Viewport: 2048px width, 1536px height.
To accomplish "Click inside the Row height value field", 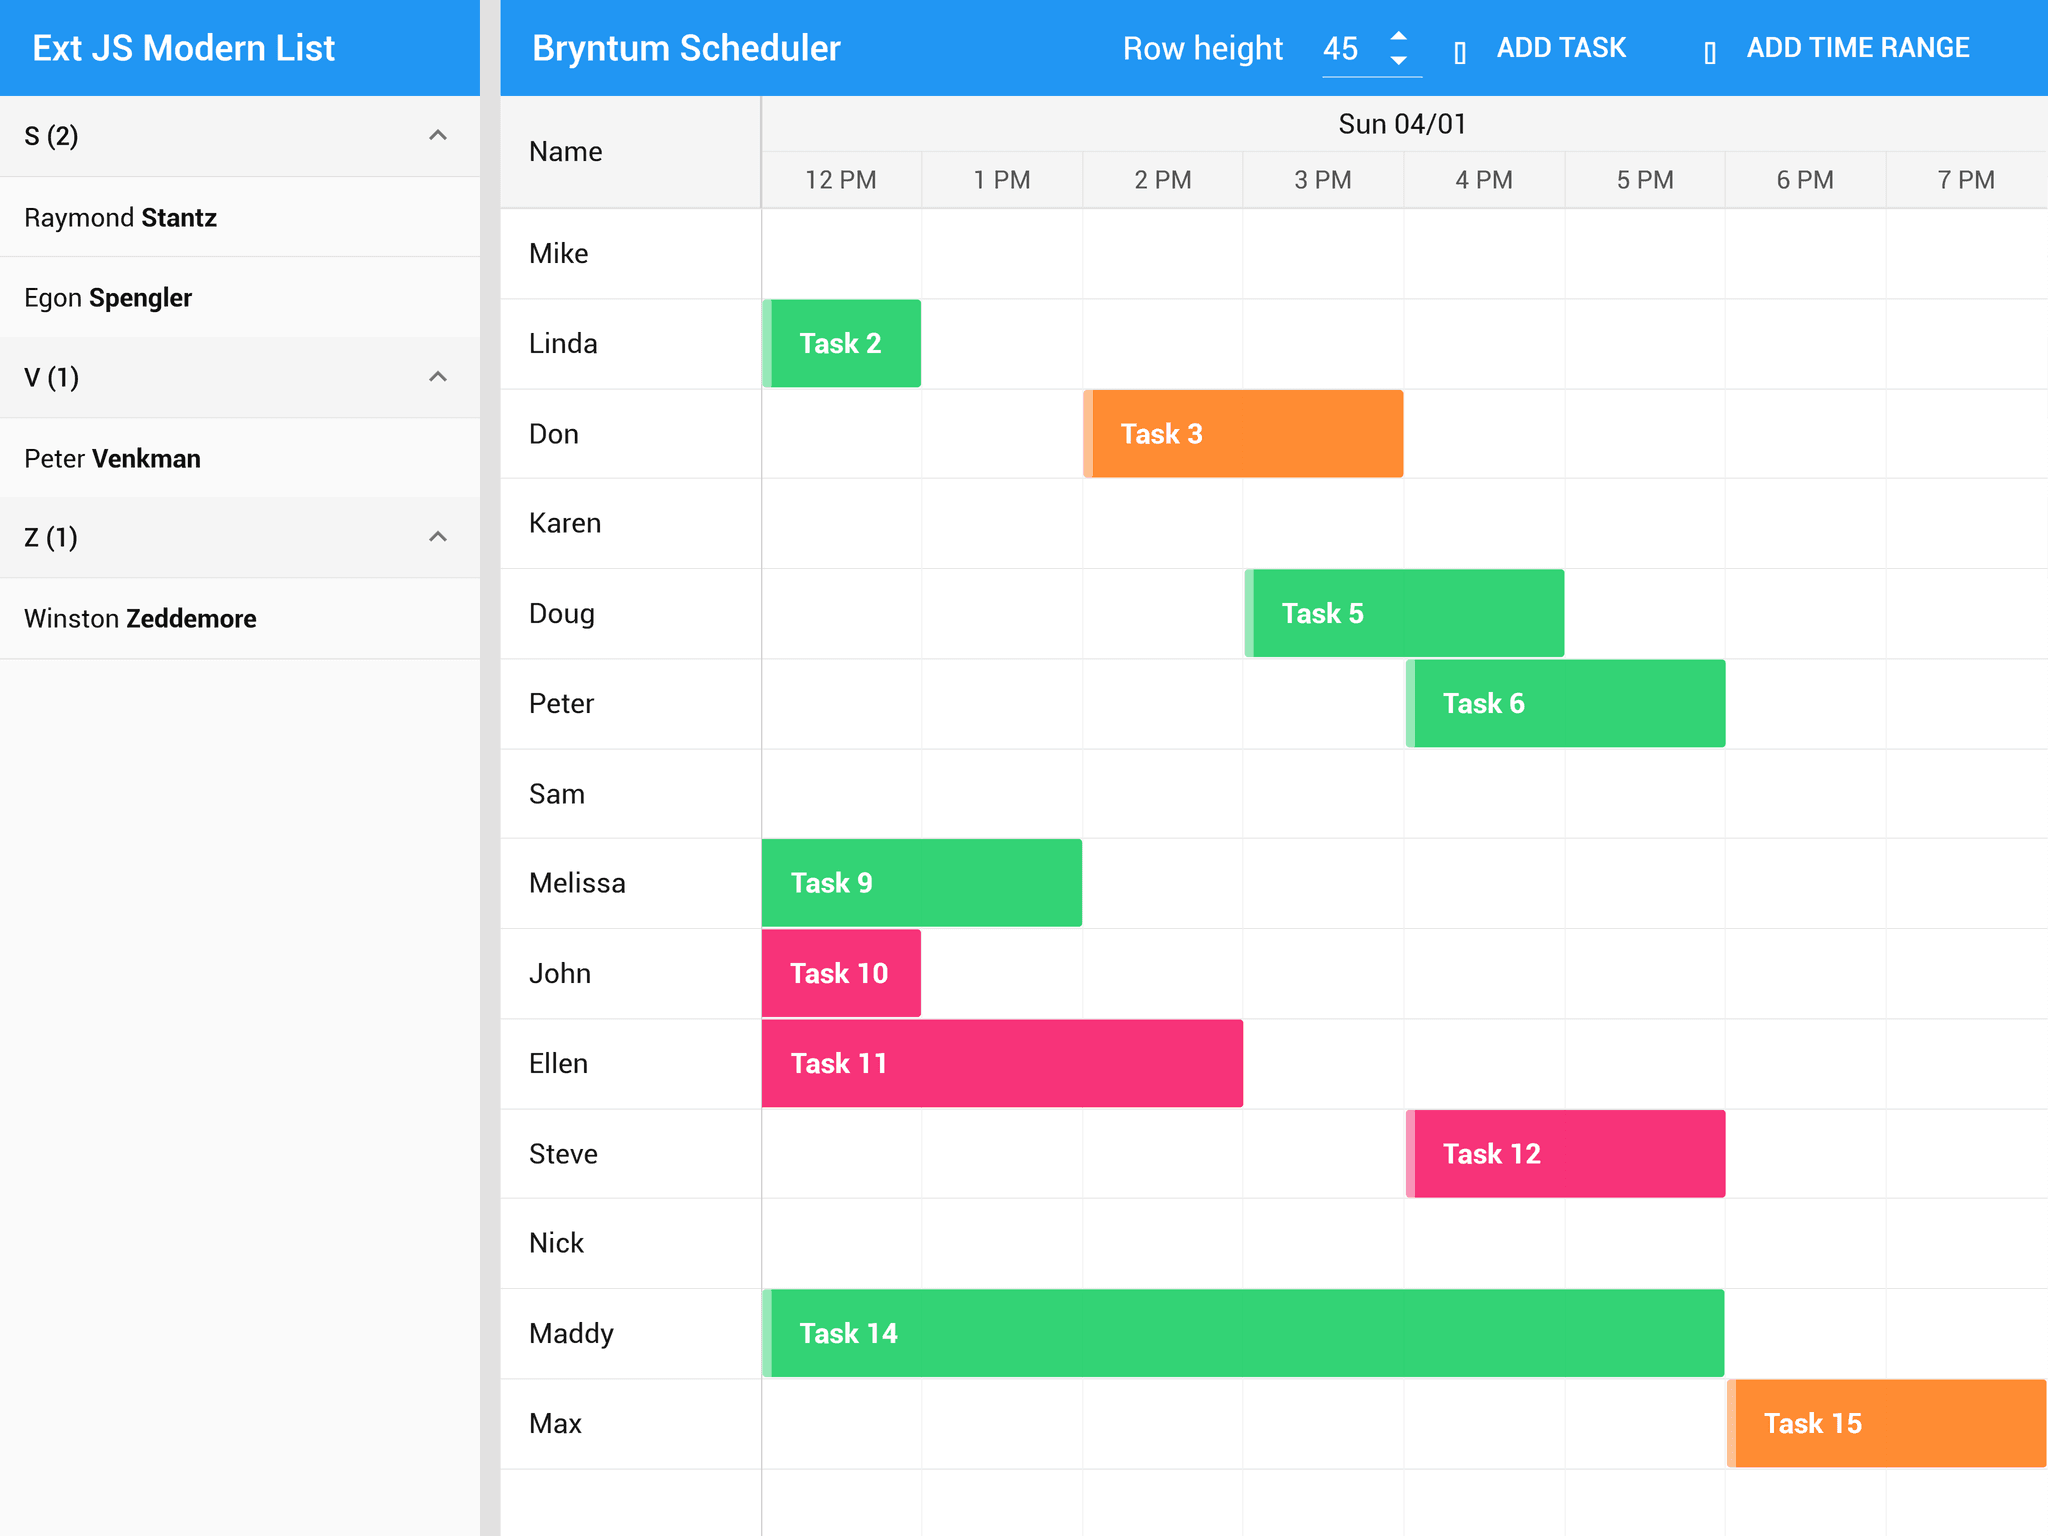I will tap(1341, 48).
